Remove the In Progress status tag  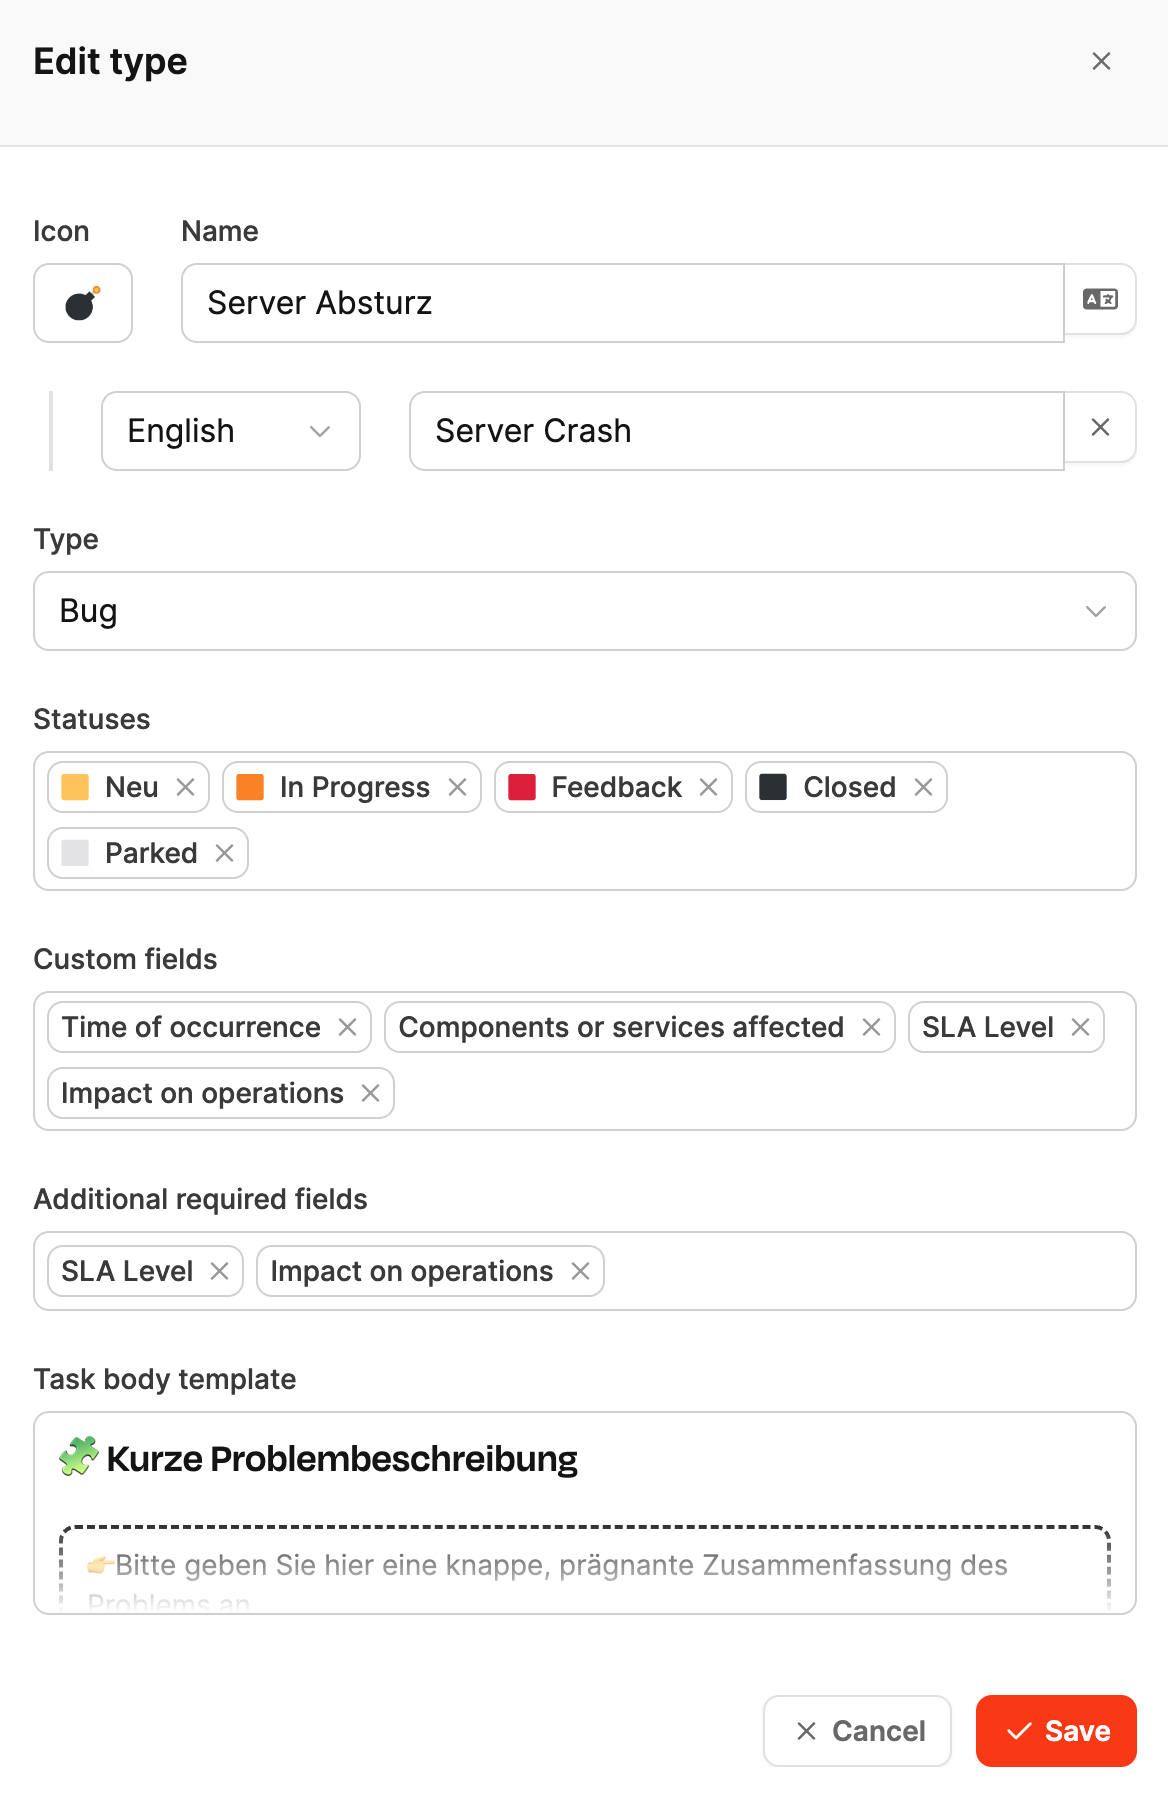[x=457, y=787]
